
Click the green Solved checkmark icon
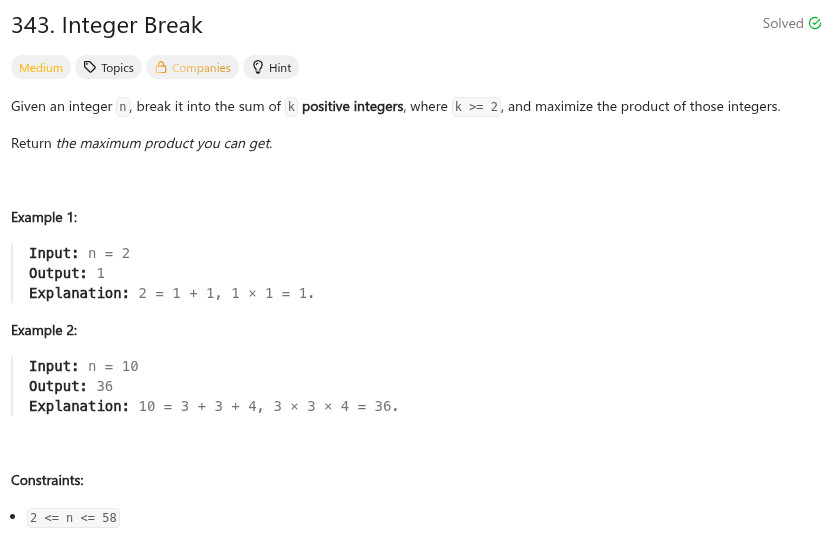815,24
